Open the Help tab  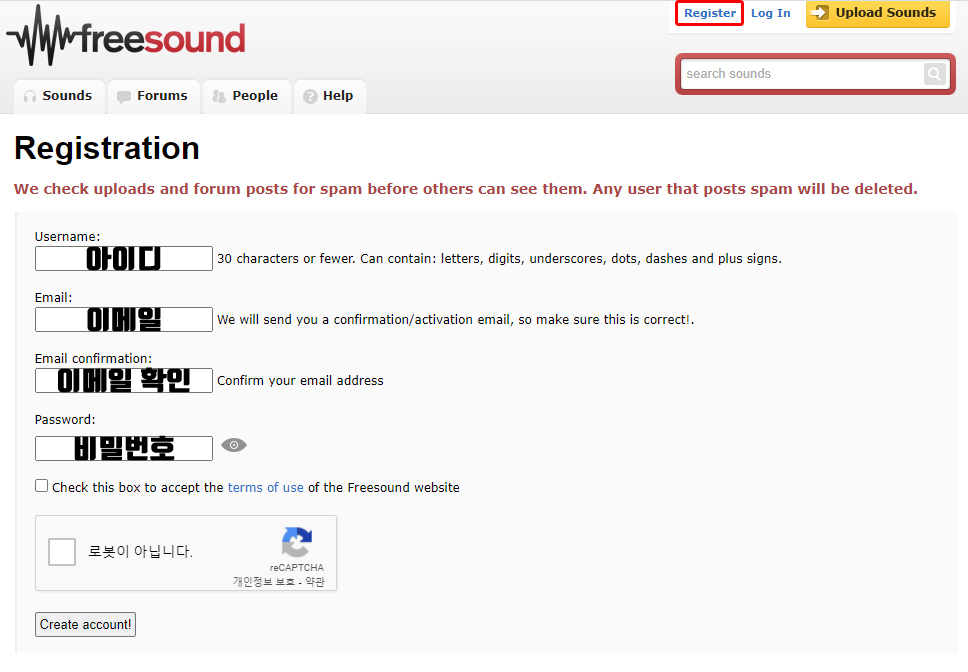[330, 96]
